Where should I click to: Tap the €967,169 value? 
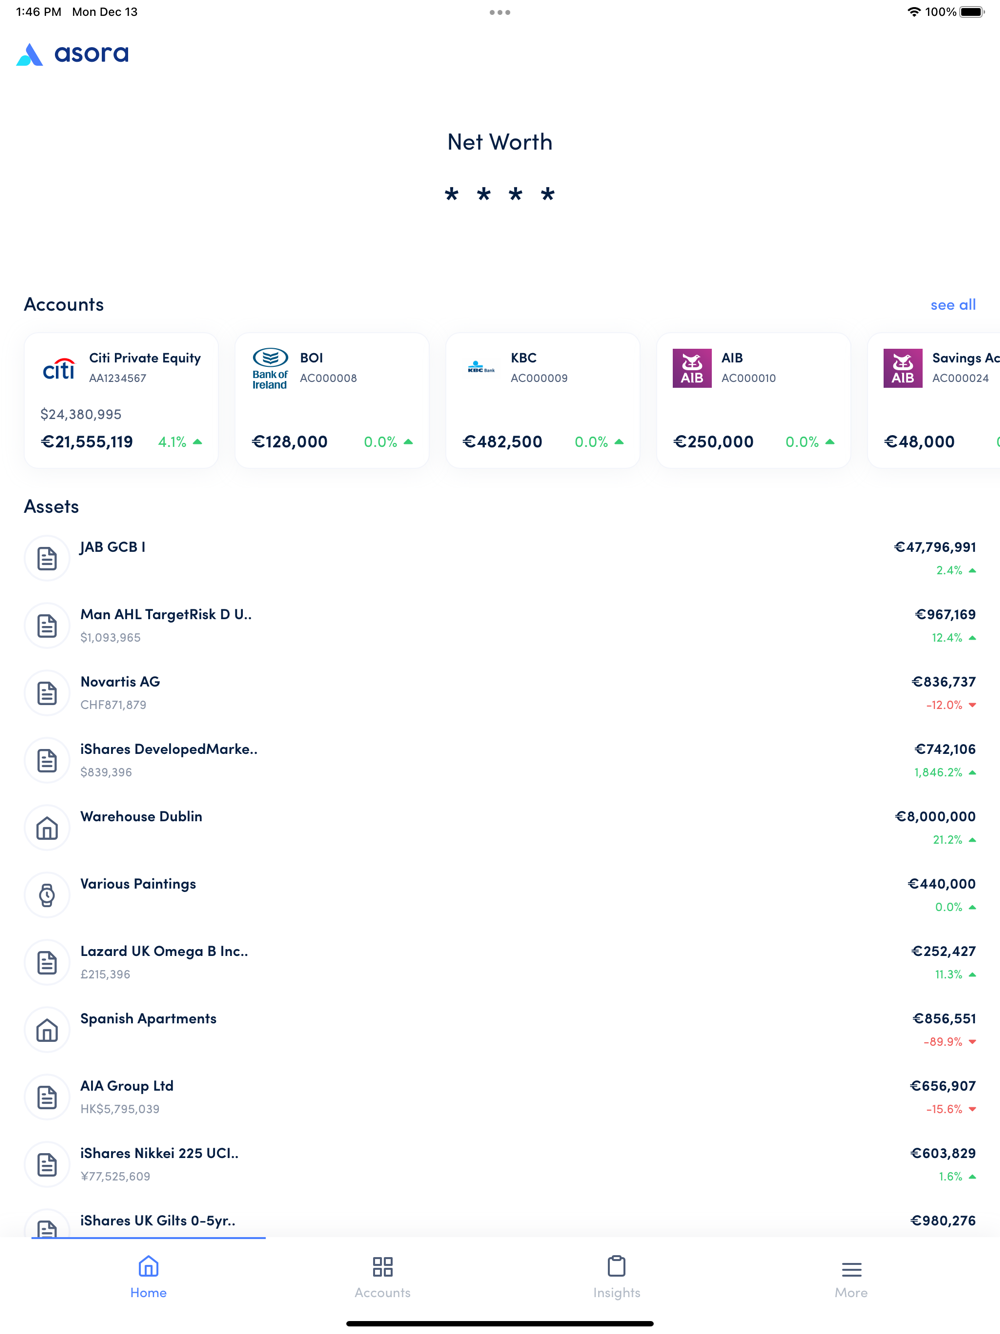[945, 614]
